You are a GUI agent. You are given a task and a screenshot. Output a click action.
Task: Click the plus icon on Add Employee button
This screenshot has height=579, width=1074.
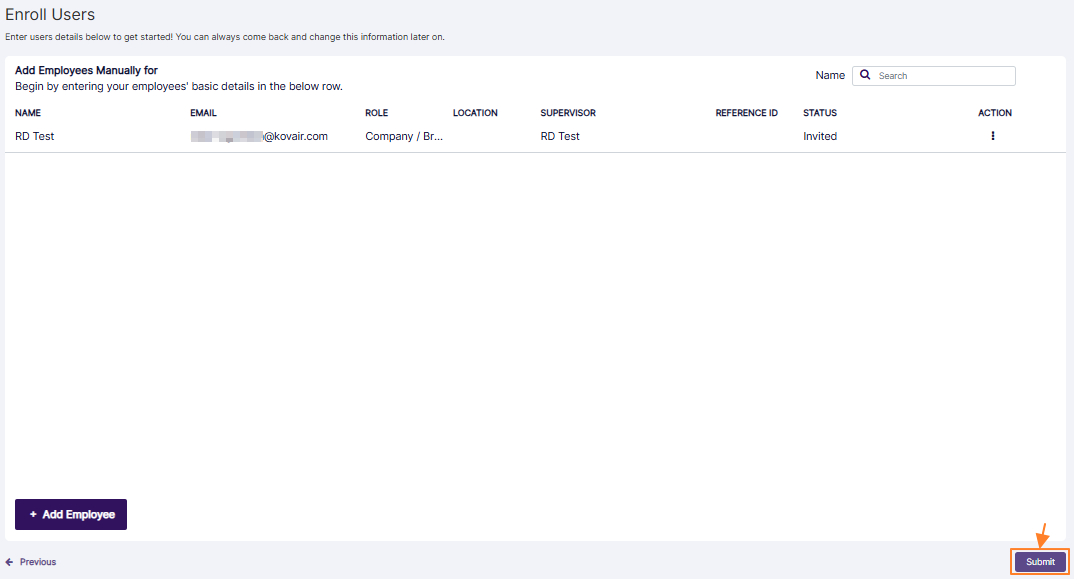[x=33, y=514]
